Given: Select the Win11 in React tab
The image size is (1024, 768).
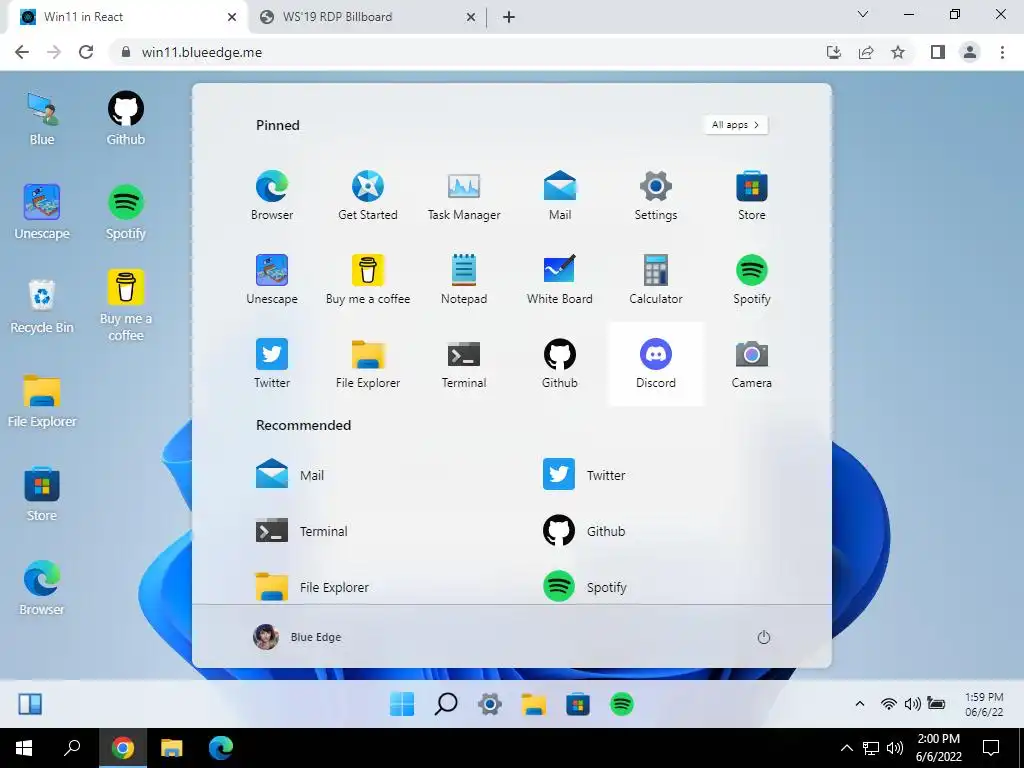Looking at the screenshot, I should (x=127, y=17).
